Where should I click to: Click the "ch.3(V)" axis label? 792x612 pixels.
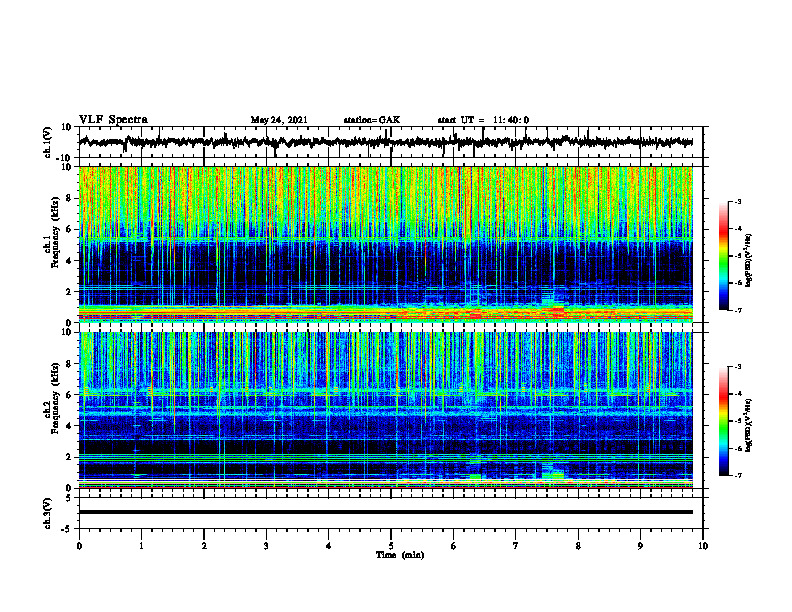tap(48, 513)
